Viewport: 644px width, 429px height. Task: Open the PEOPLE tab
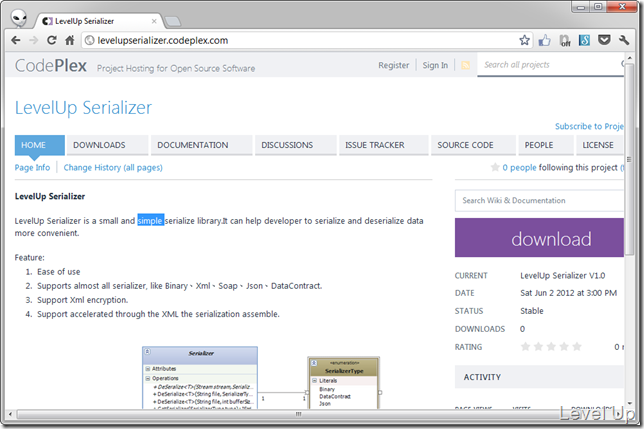click(x=546, y=145)
